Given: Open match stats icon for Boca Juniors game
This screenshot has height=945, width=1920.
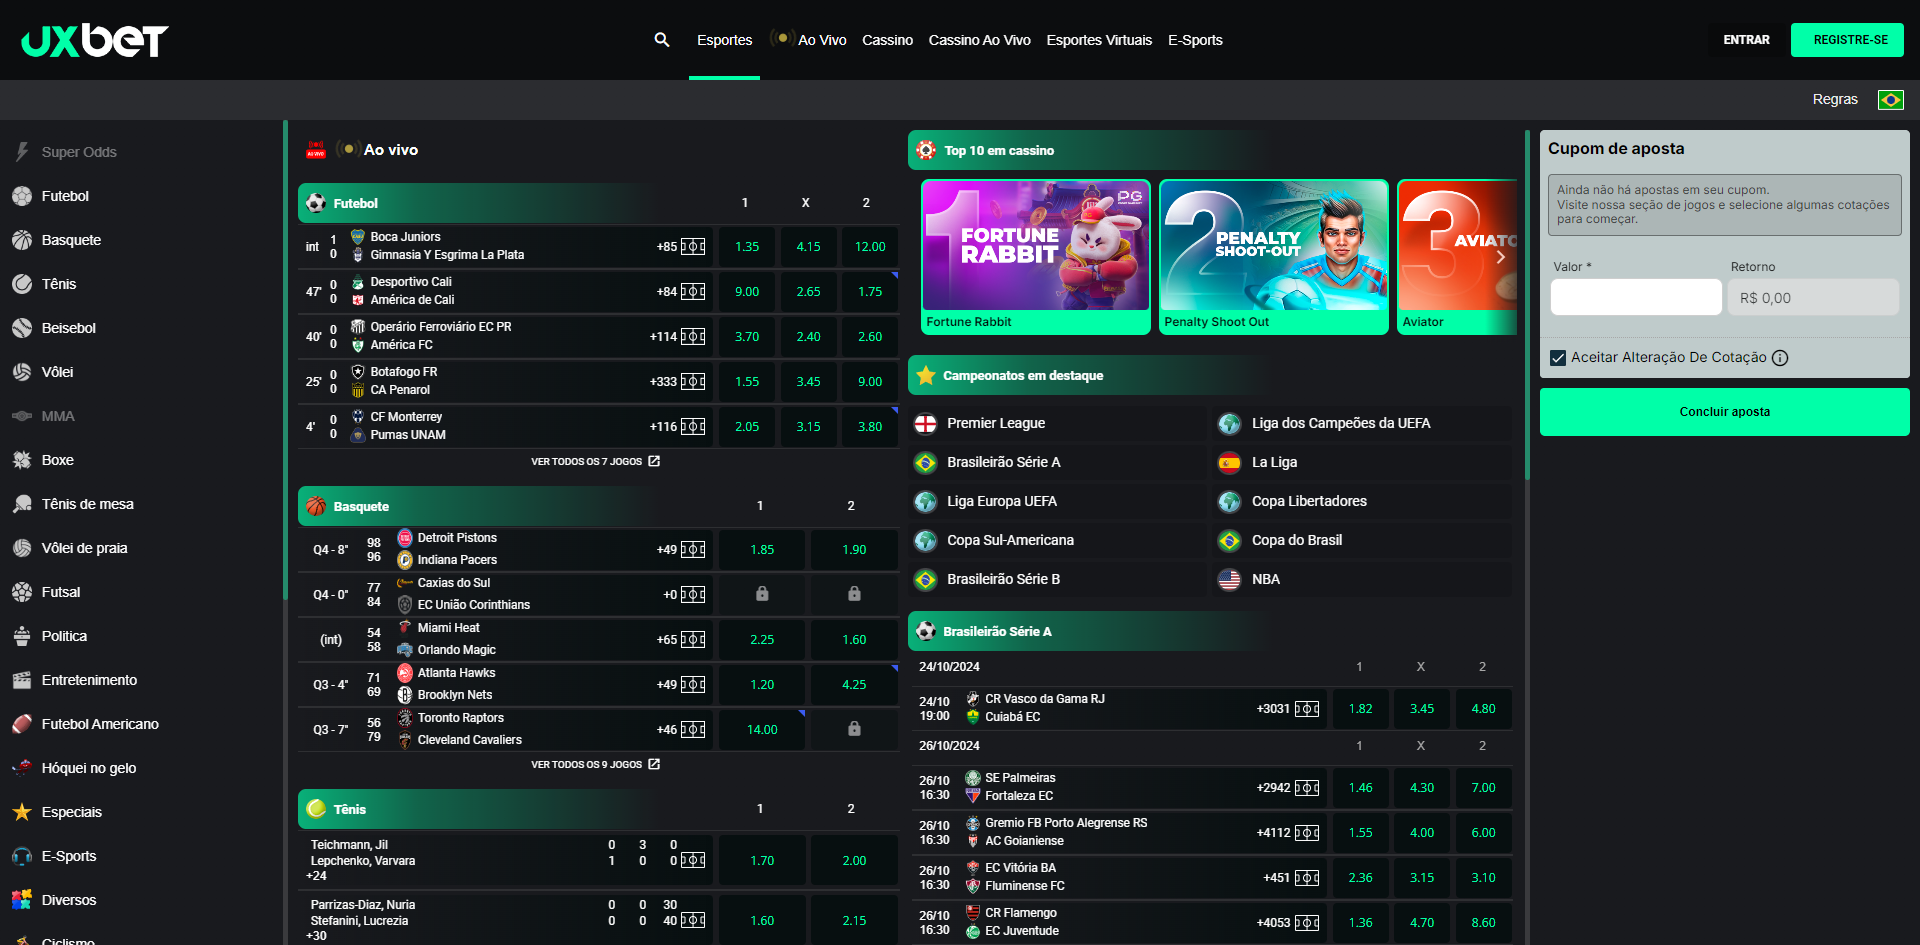Looking at the screenshot, I should coord(693,247).
